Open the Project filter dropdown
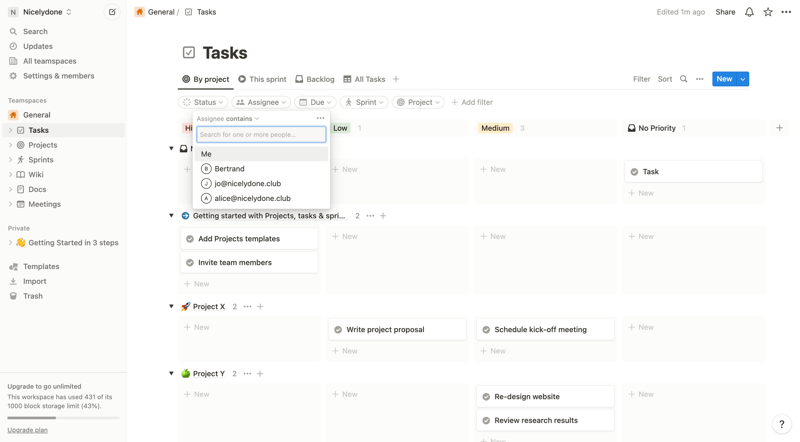 point(418,102)
